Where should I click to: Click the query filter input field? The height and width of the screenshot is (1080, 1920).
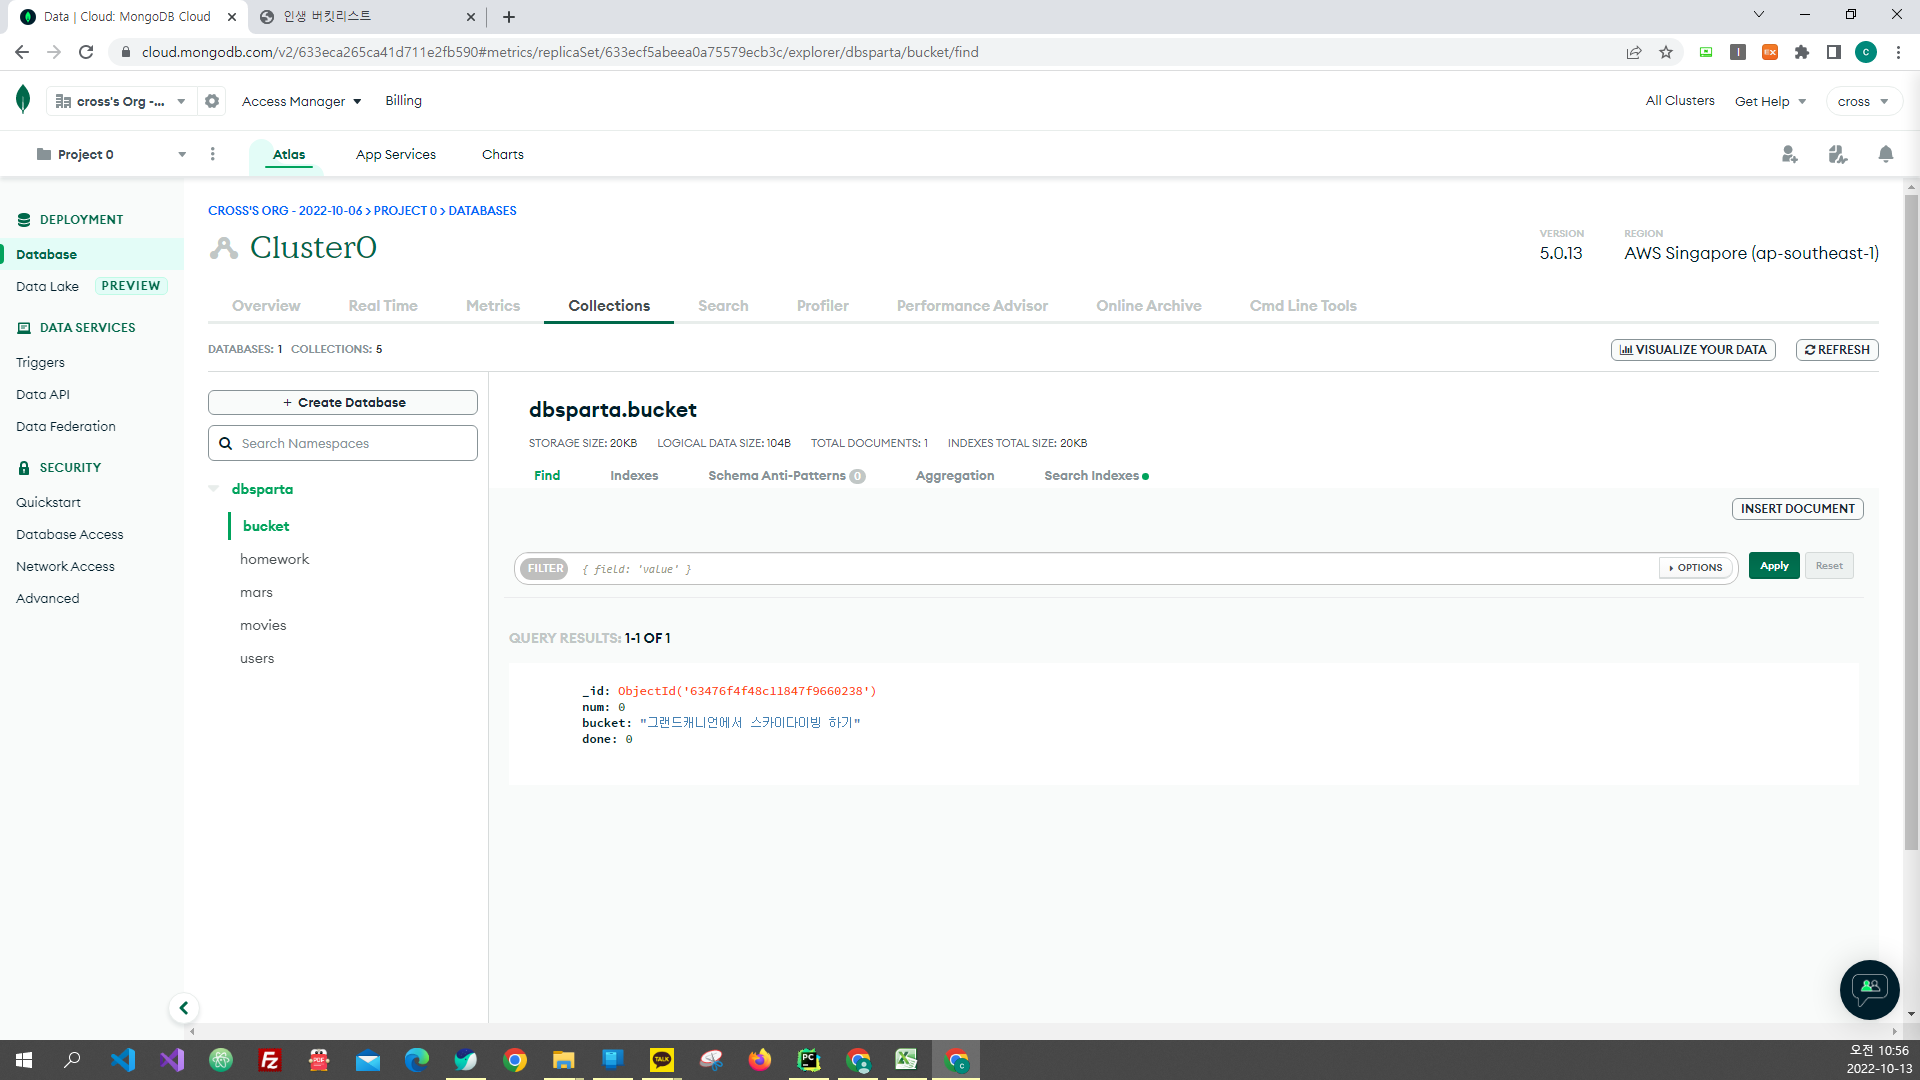click(x=1115, y=569)
